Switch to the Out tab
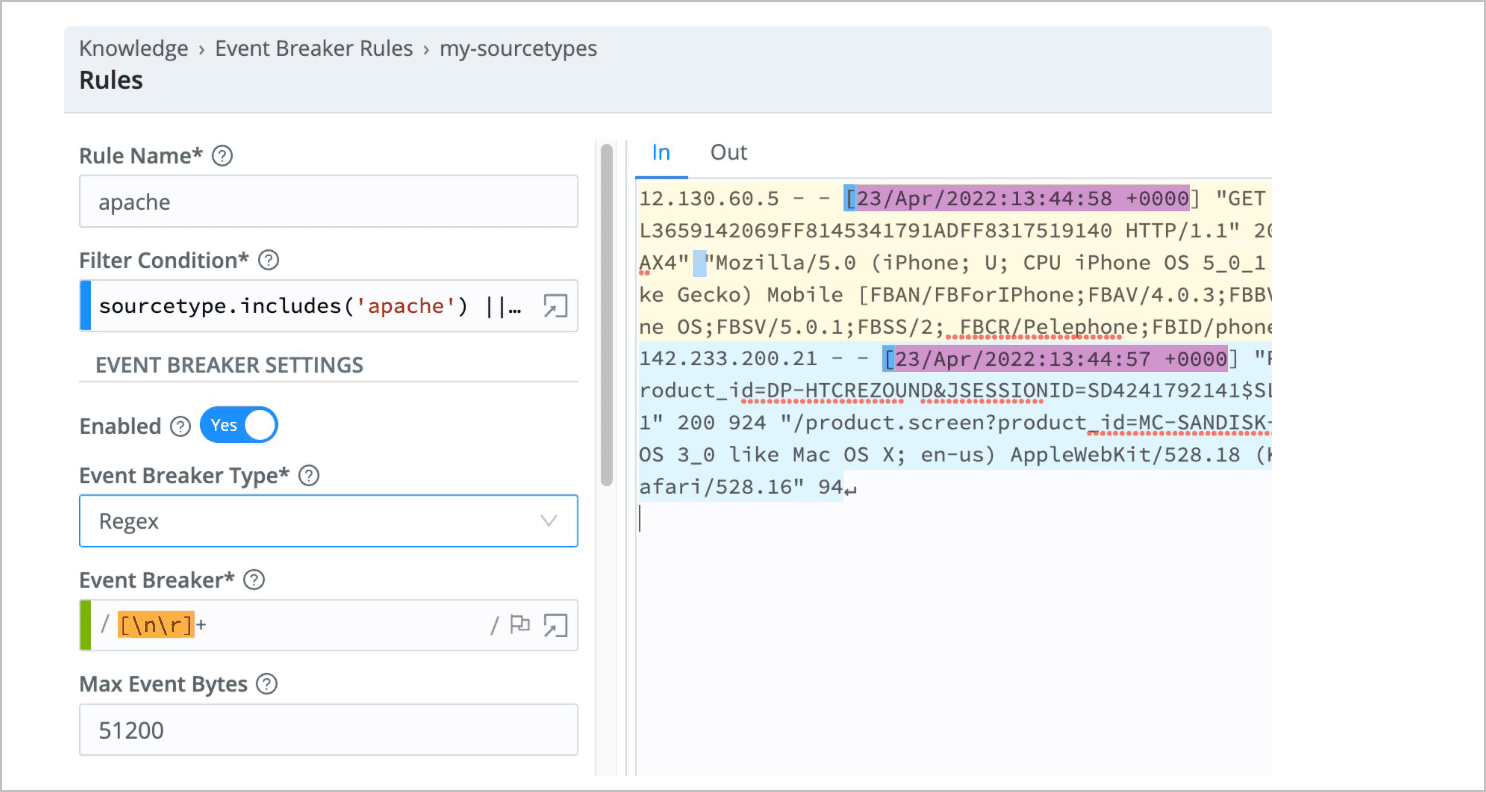This screenshot has height=792, width=1486. coord(728,152)
